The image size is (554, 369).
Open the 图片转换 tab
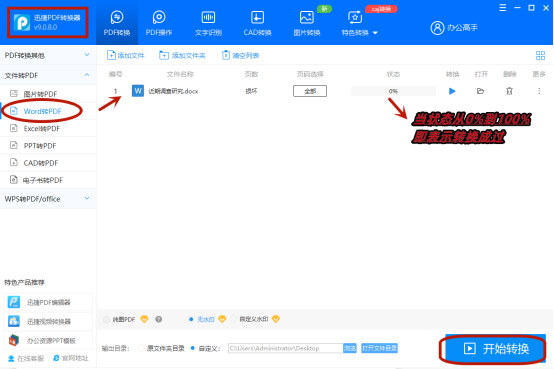(307, 23)
